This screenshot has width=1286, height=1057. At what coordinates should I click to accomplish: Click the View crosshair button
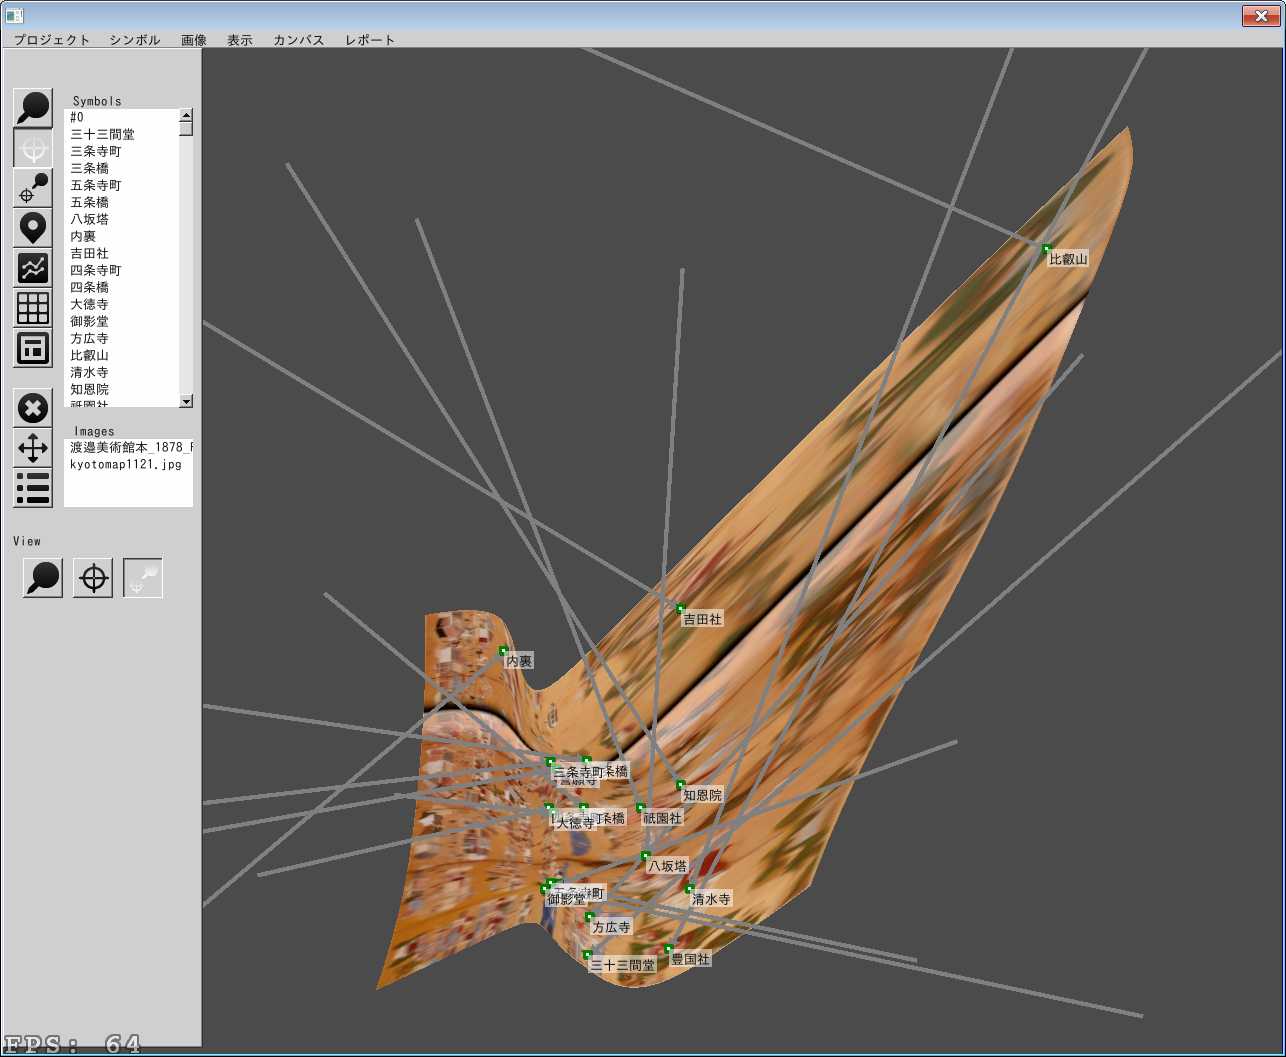[93, 578]
